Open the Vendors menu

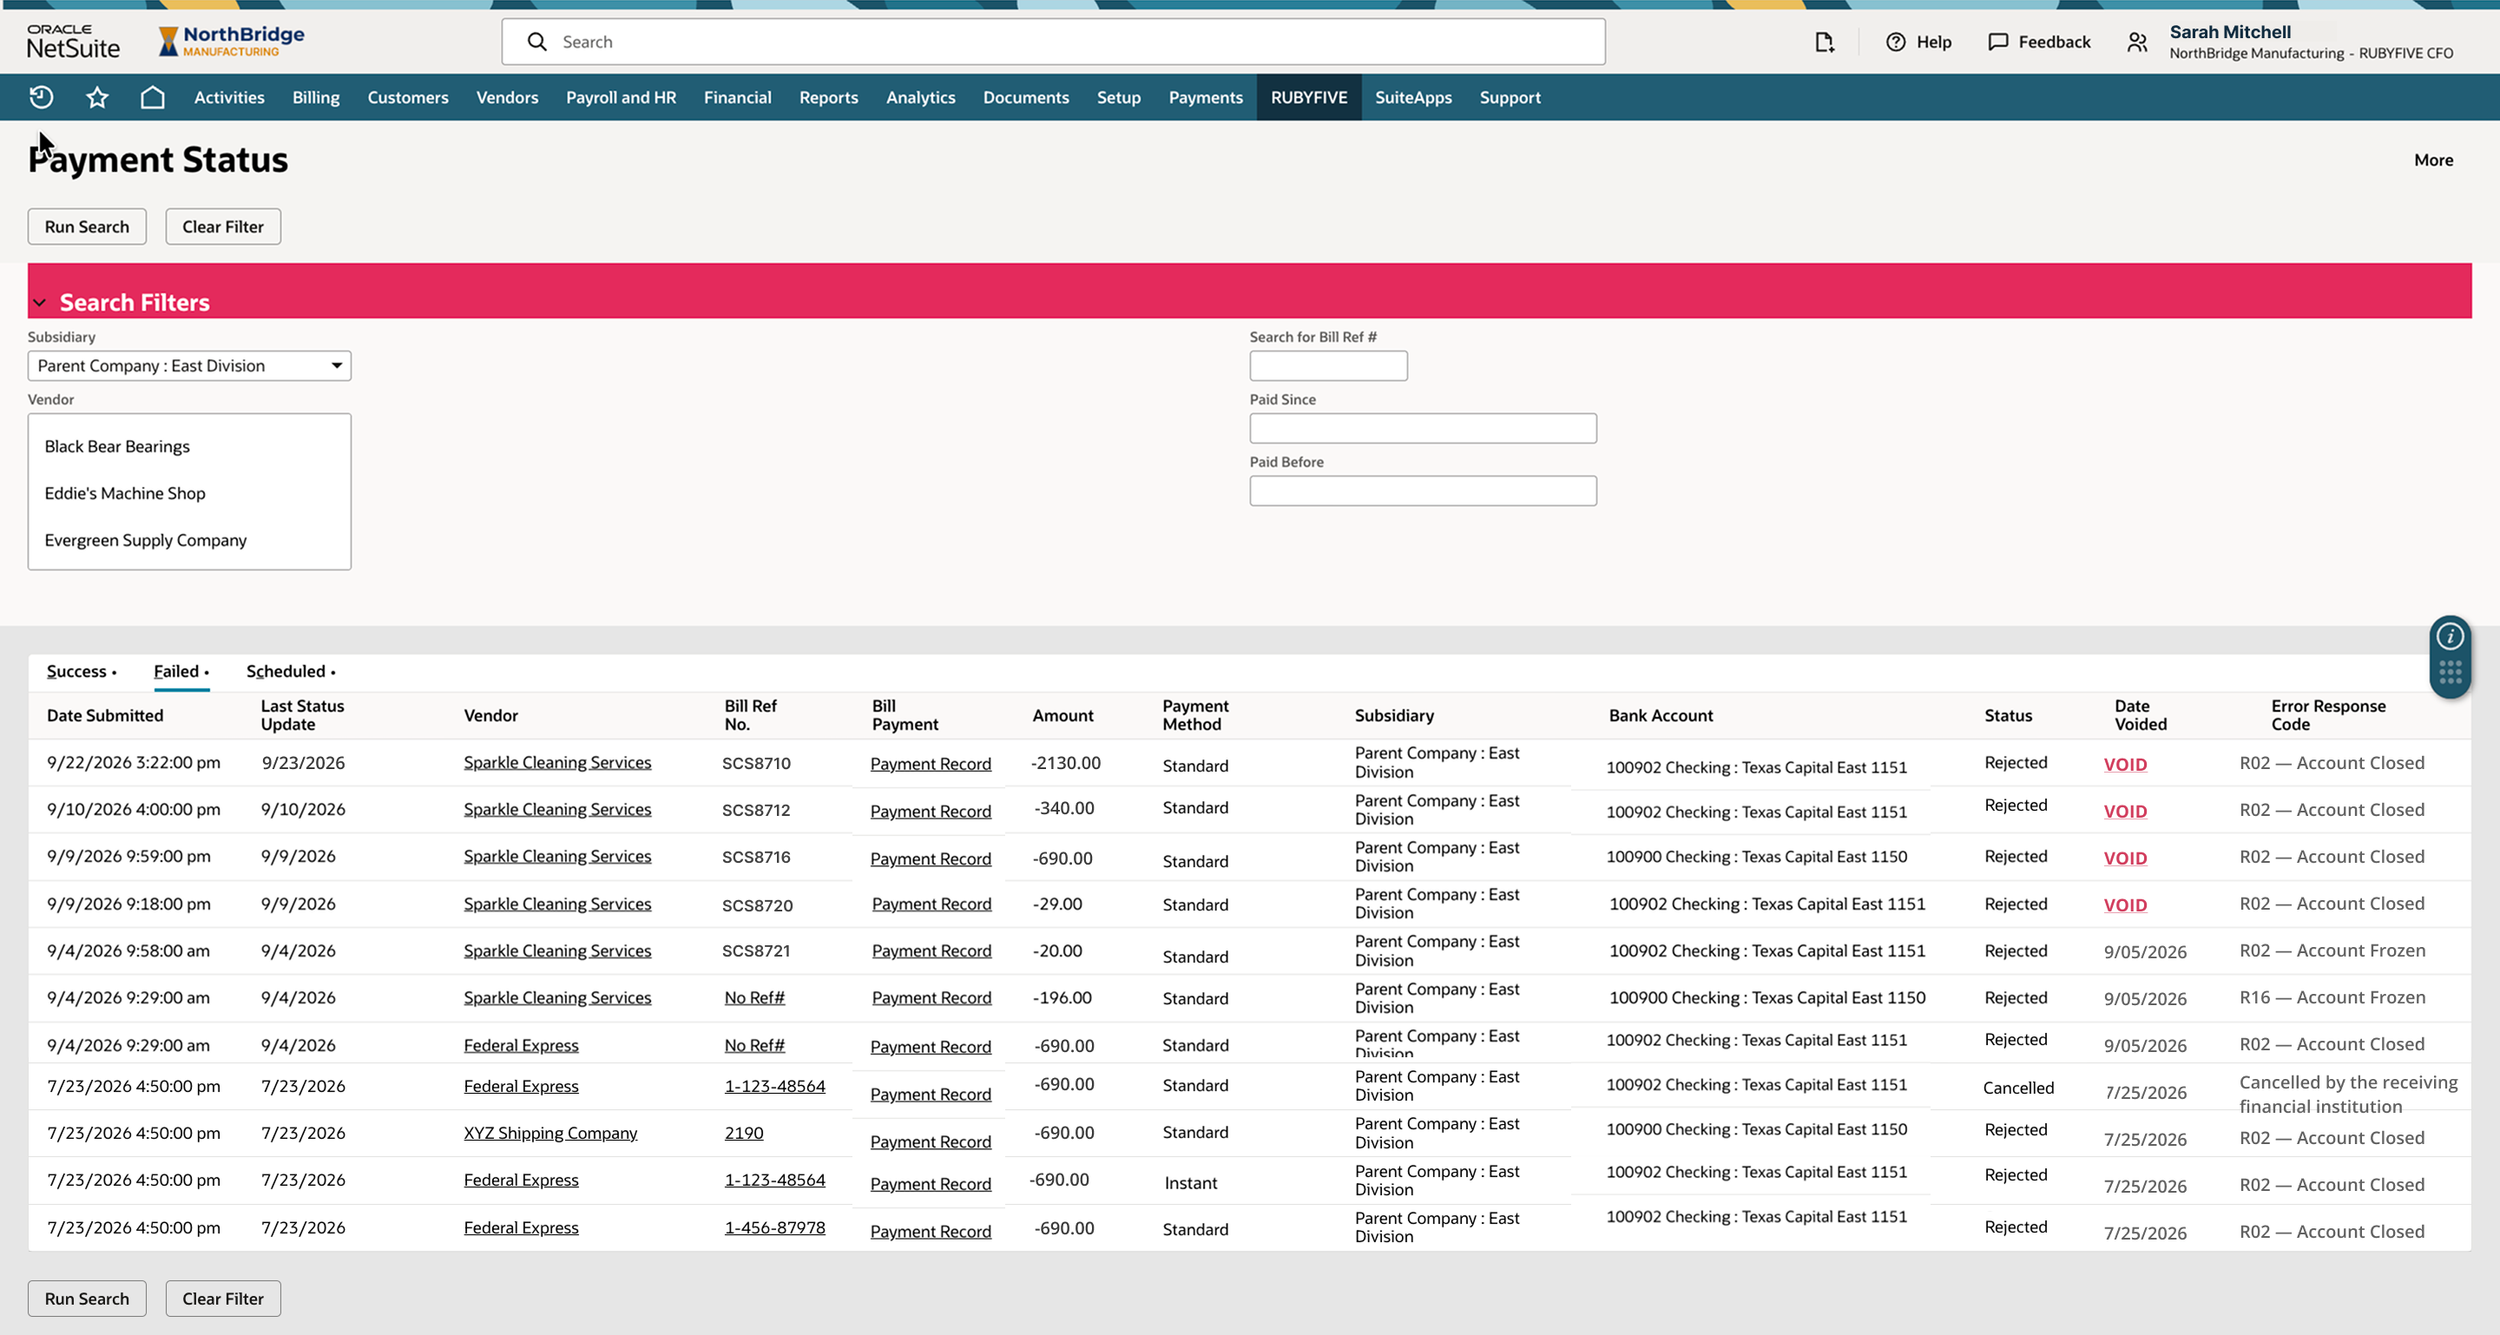click(507, 98)
